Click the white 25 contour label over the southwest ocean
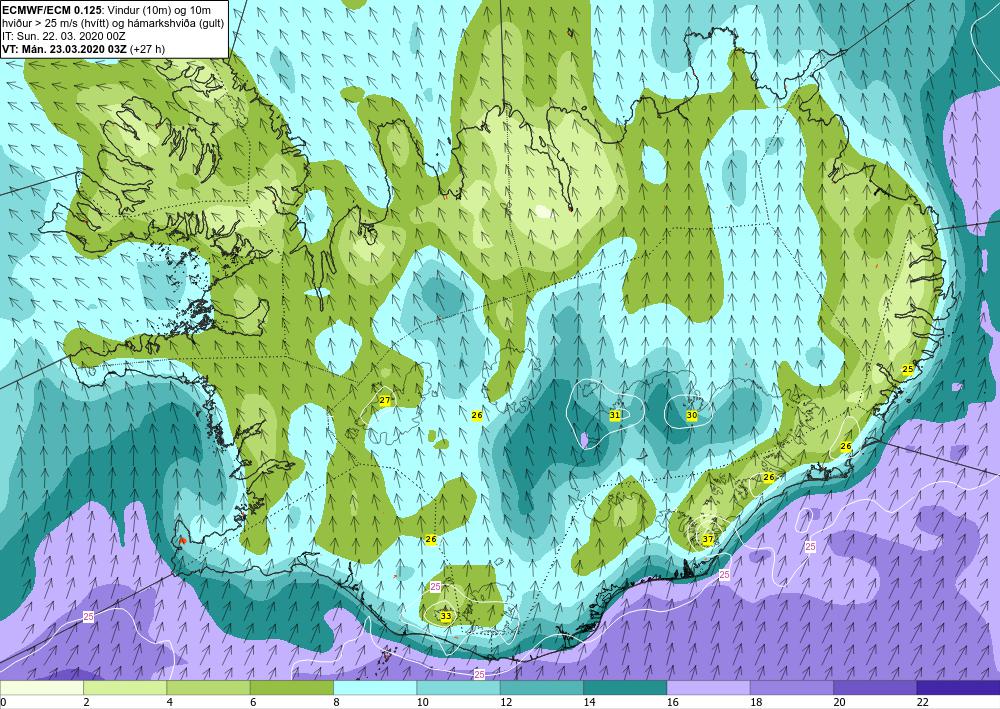The image size is (1000, 709). (x=89, y=617)
